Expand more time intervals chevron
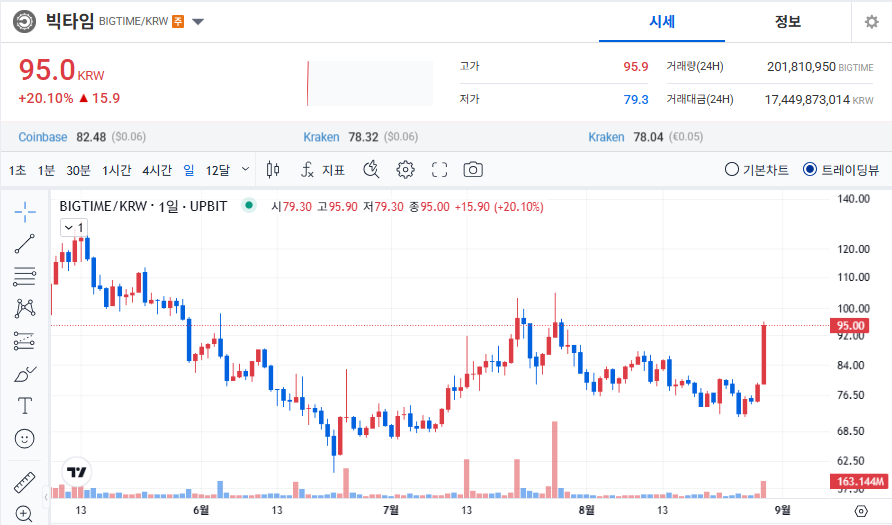The width and height of the screenshot is (892, 525). [x=245, y=169]
